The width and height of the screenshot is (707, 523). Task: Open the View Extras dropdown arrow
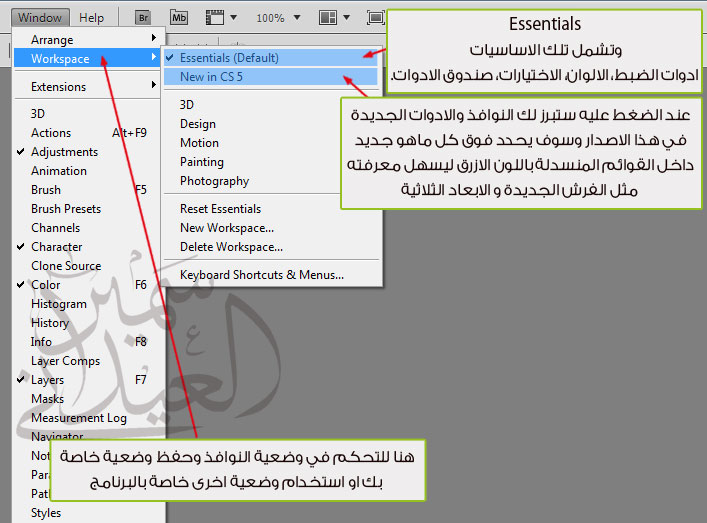point(234,18)
